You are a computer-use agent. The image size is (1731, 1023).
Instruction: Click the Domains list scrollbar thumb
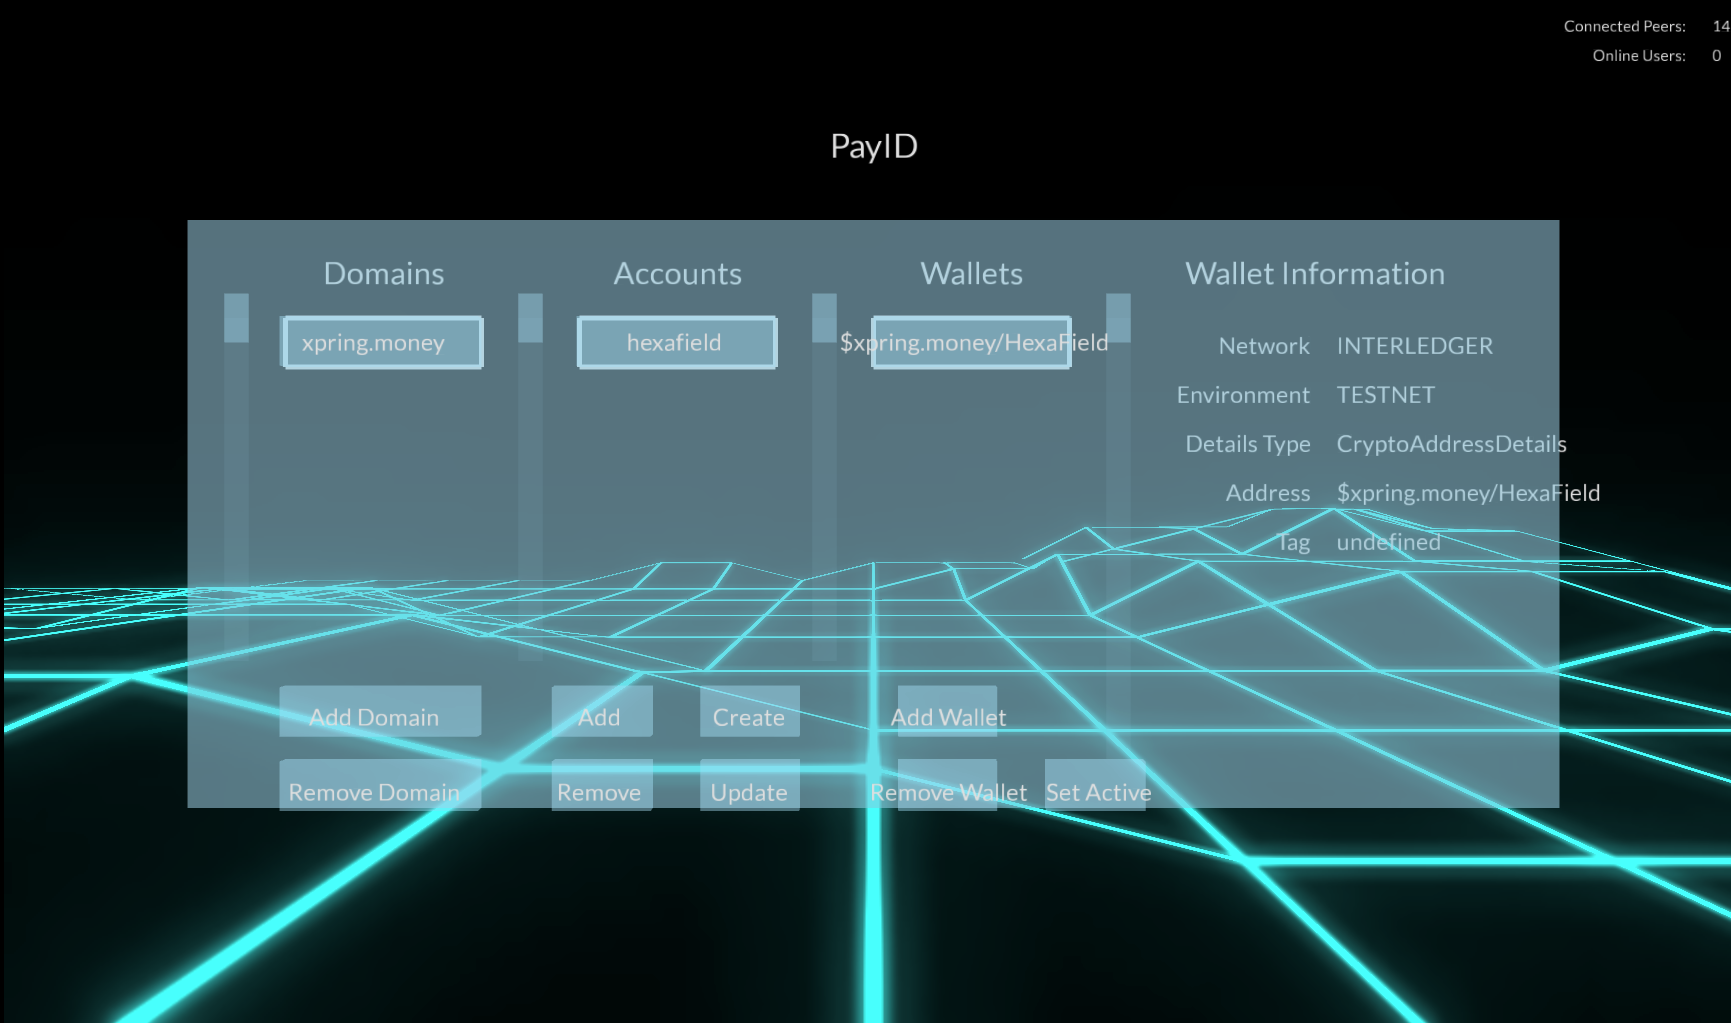[236, 318]
